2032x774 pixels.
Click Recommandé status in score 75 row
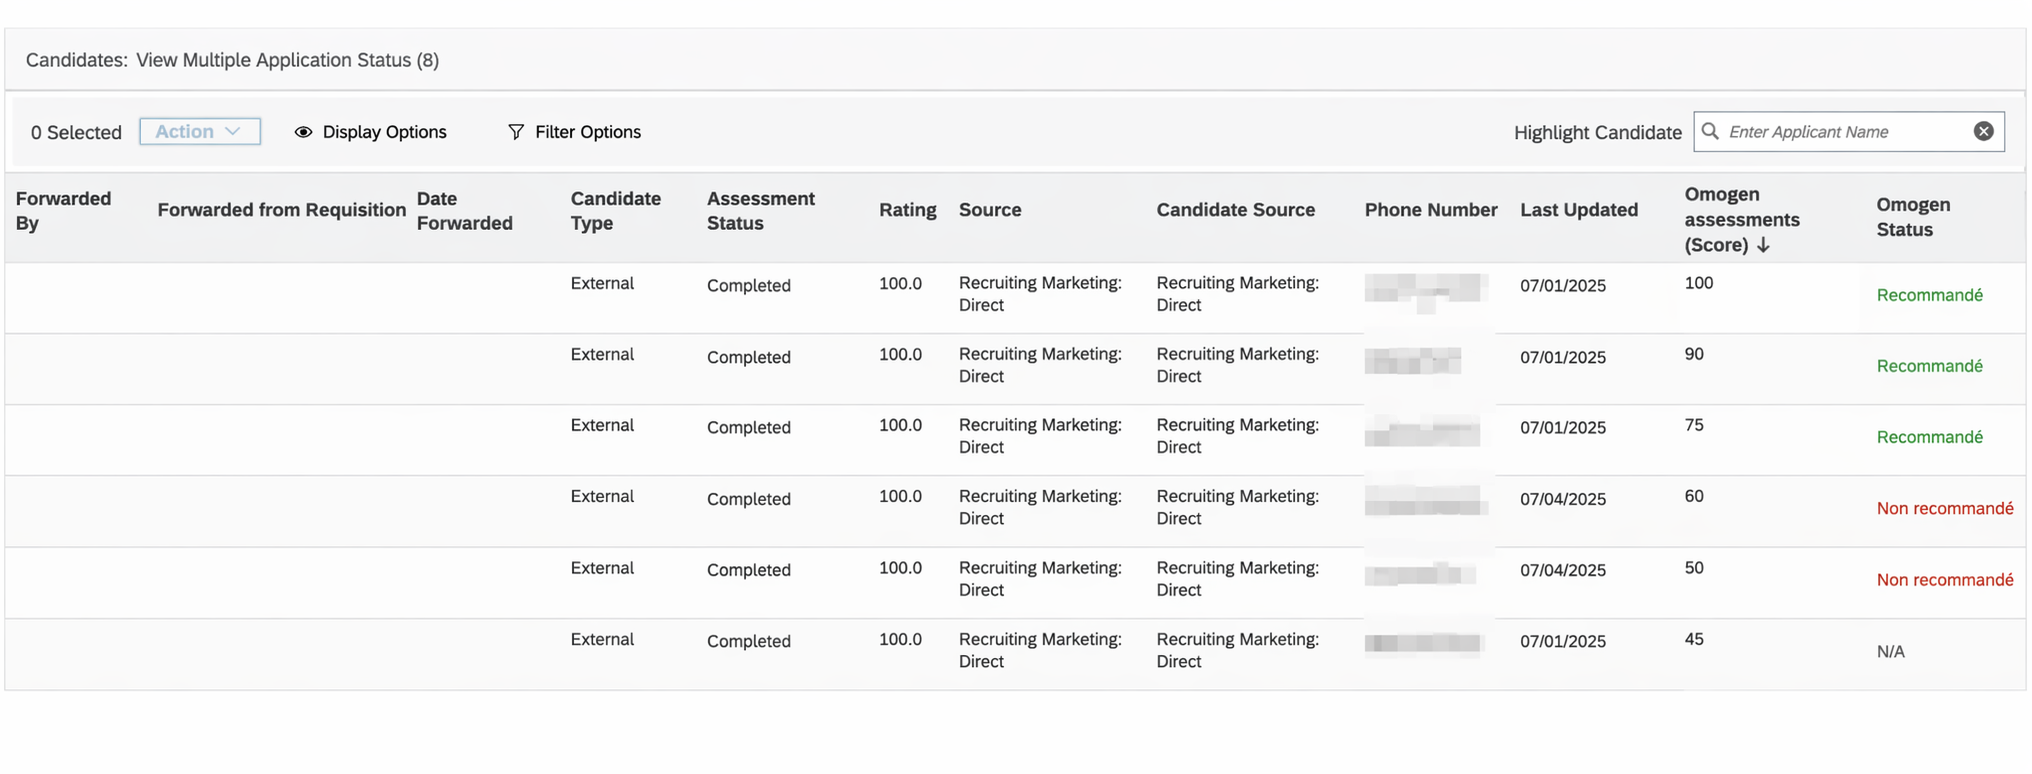1929,437
